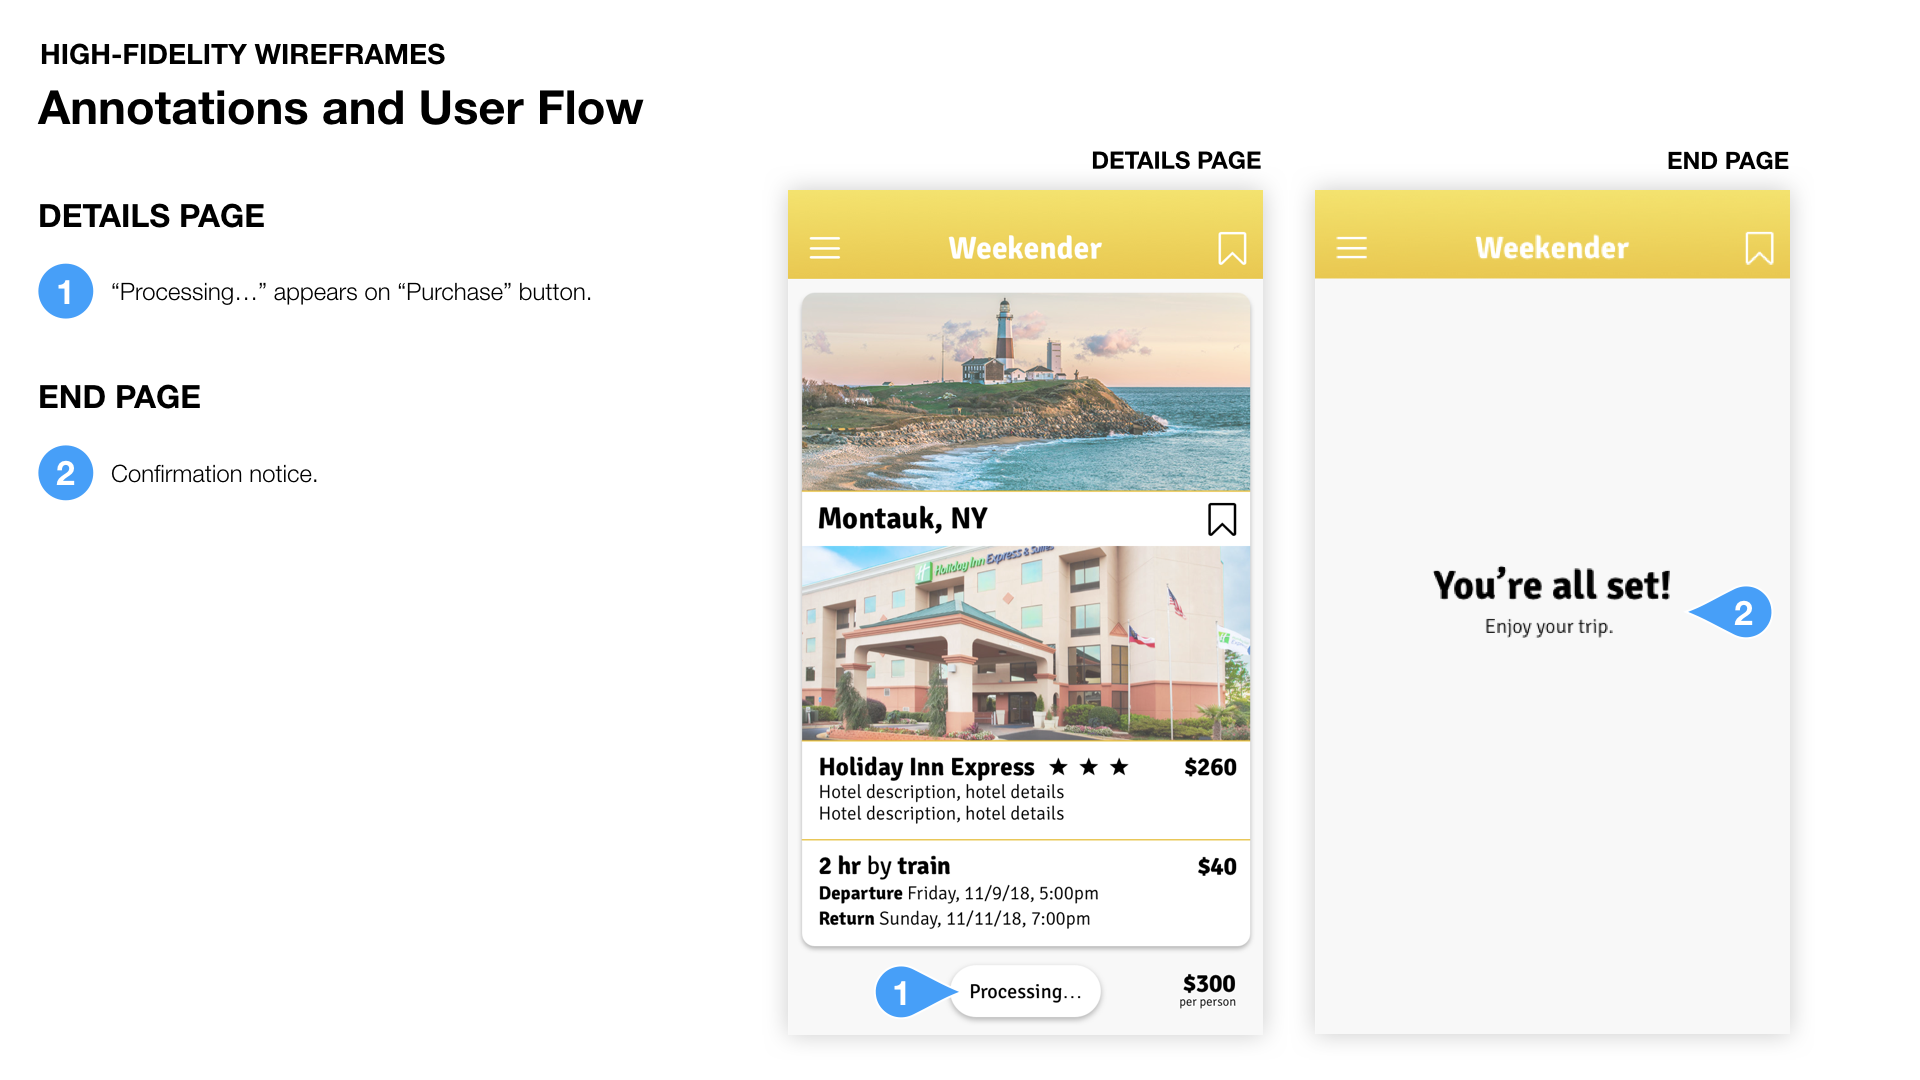1920x1080 pixels.
Task: Select the first star of Holiday Inn Express rating
Action: [1059, 767]
